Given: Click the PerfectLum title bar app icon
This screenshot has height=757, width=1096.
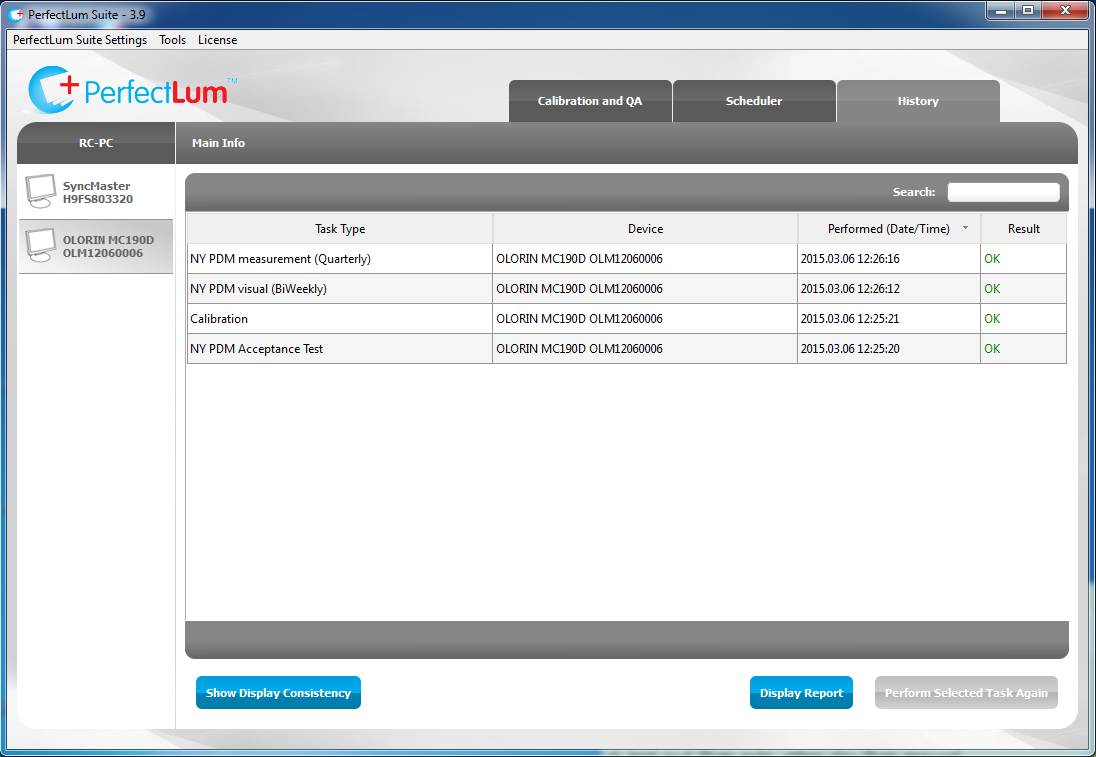Looking at the screenshot, I should click(15, 14).
